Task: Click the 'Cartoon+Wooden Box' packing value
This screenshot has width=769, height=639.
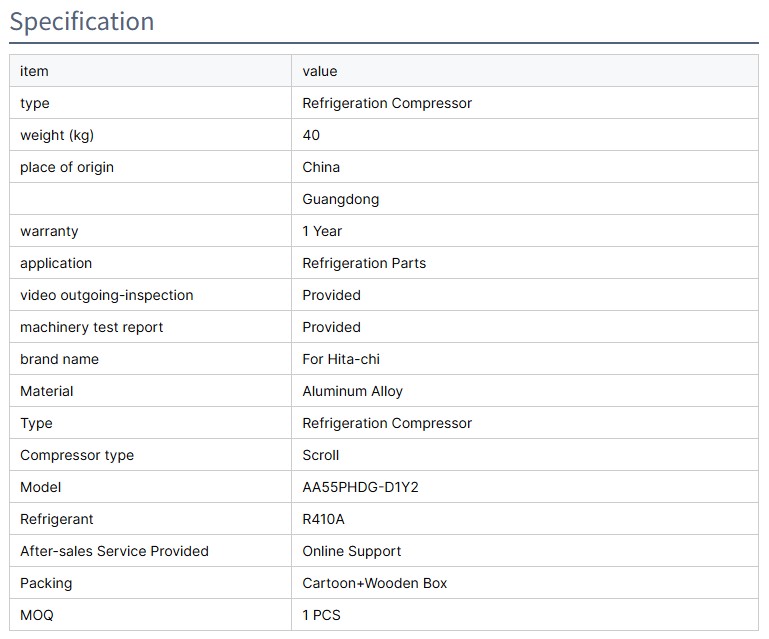Action: [375, 583]
